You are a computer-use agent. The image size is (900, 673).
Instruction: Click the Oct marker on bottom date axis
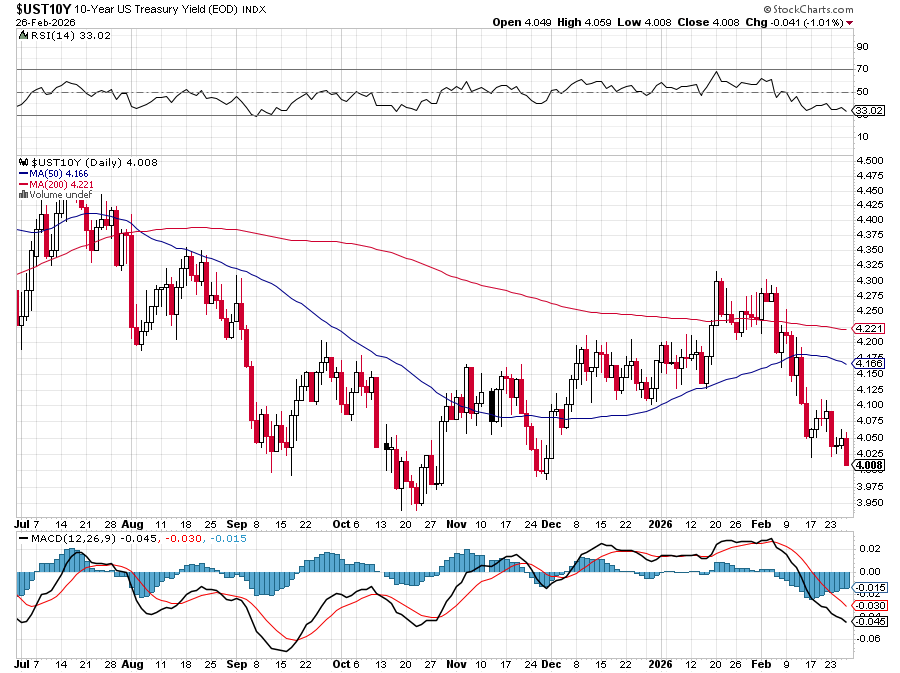[x=342, y=663]
